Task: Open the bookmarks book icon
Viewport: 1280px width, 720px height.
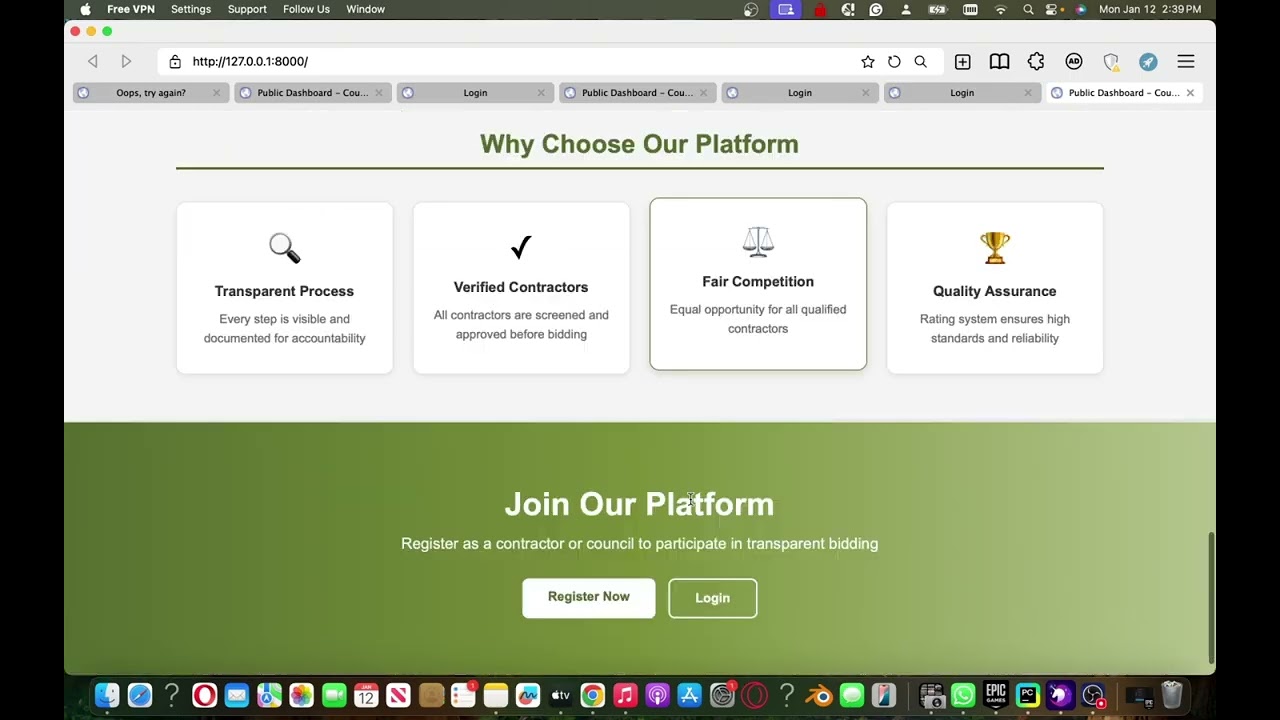Action: click(x=999, y=62)
